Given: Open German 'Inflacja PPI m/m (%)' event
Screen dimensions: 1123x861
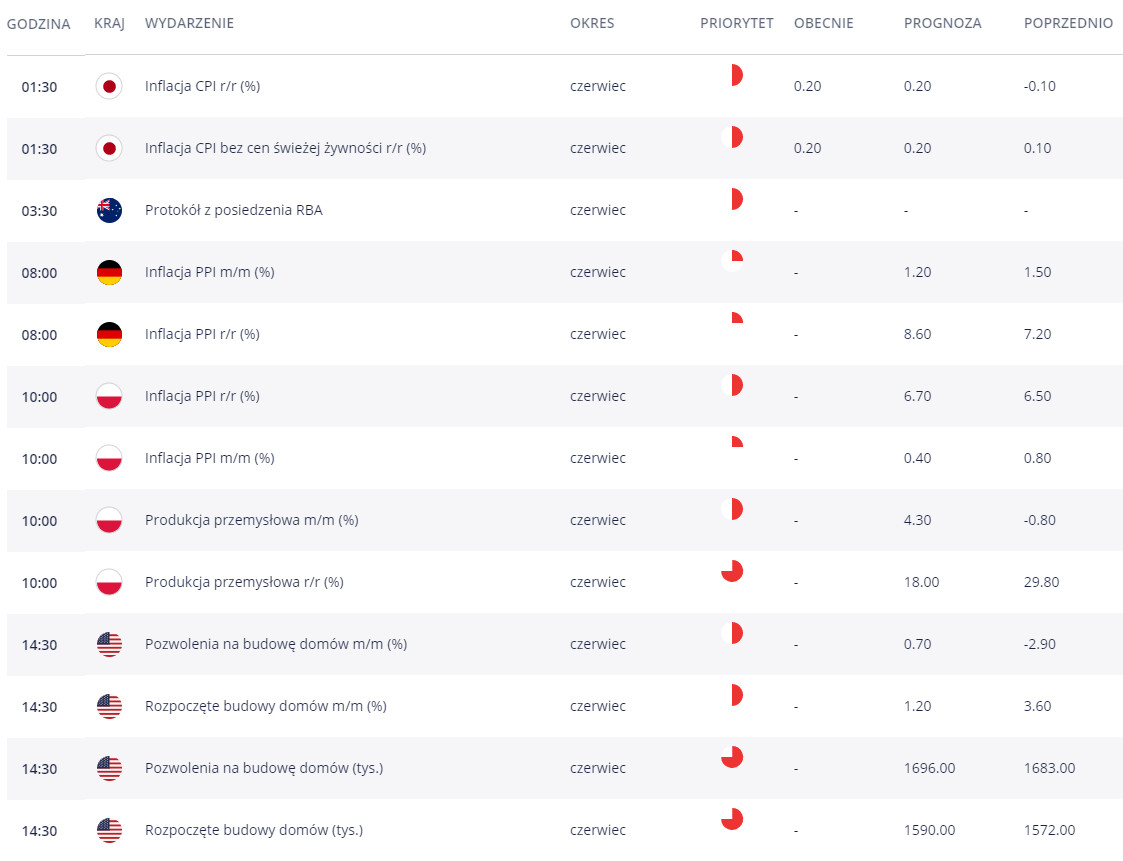Looking at the screenshot, I should 210,272.
